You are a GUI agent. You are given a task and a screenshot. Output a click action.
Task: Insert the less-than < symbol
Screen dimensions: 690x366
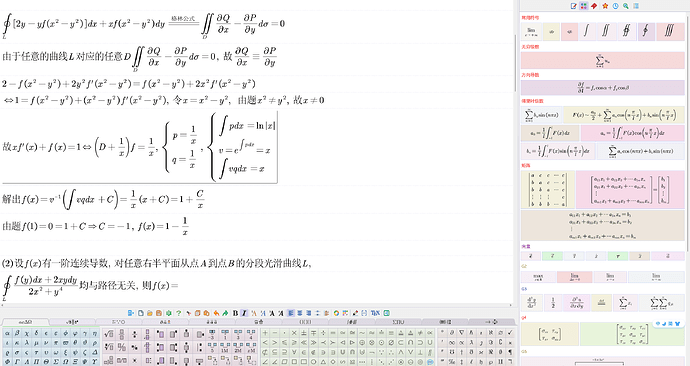pos(265,343)
